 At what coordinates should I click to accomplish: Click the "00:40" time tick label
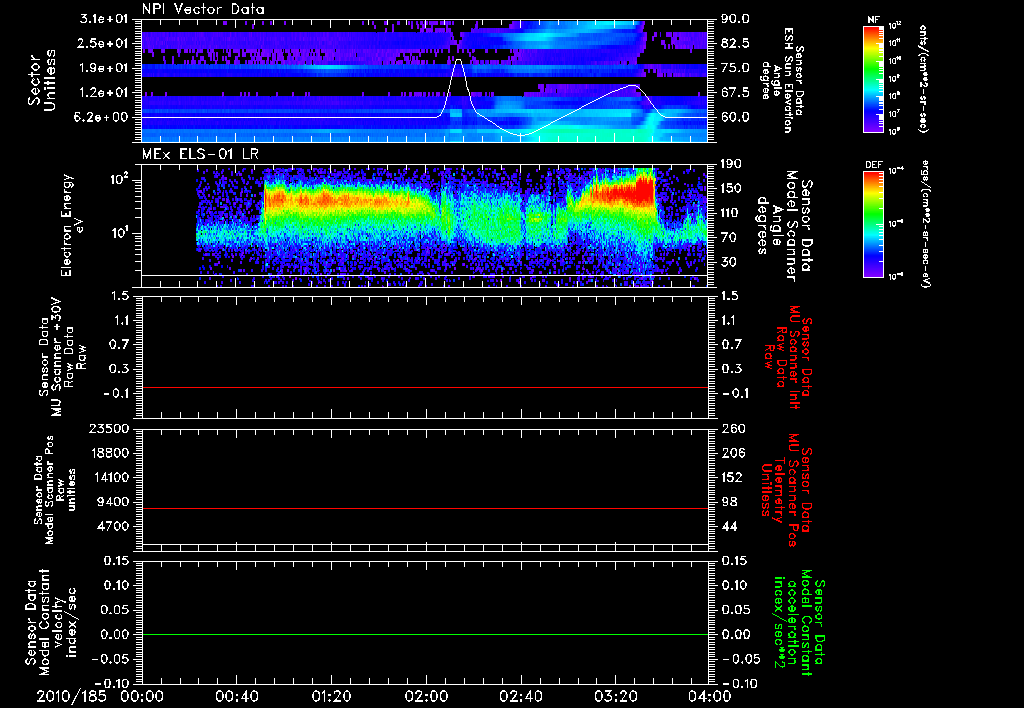coord(236,696)
